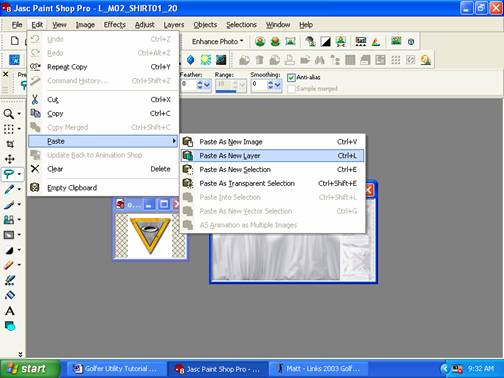
Task: Click the triangle logo image thumbnail
Action: [x=149, y=236]
